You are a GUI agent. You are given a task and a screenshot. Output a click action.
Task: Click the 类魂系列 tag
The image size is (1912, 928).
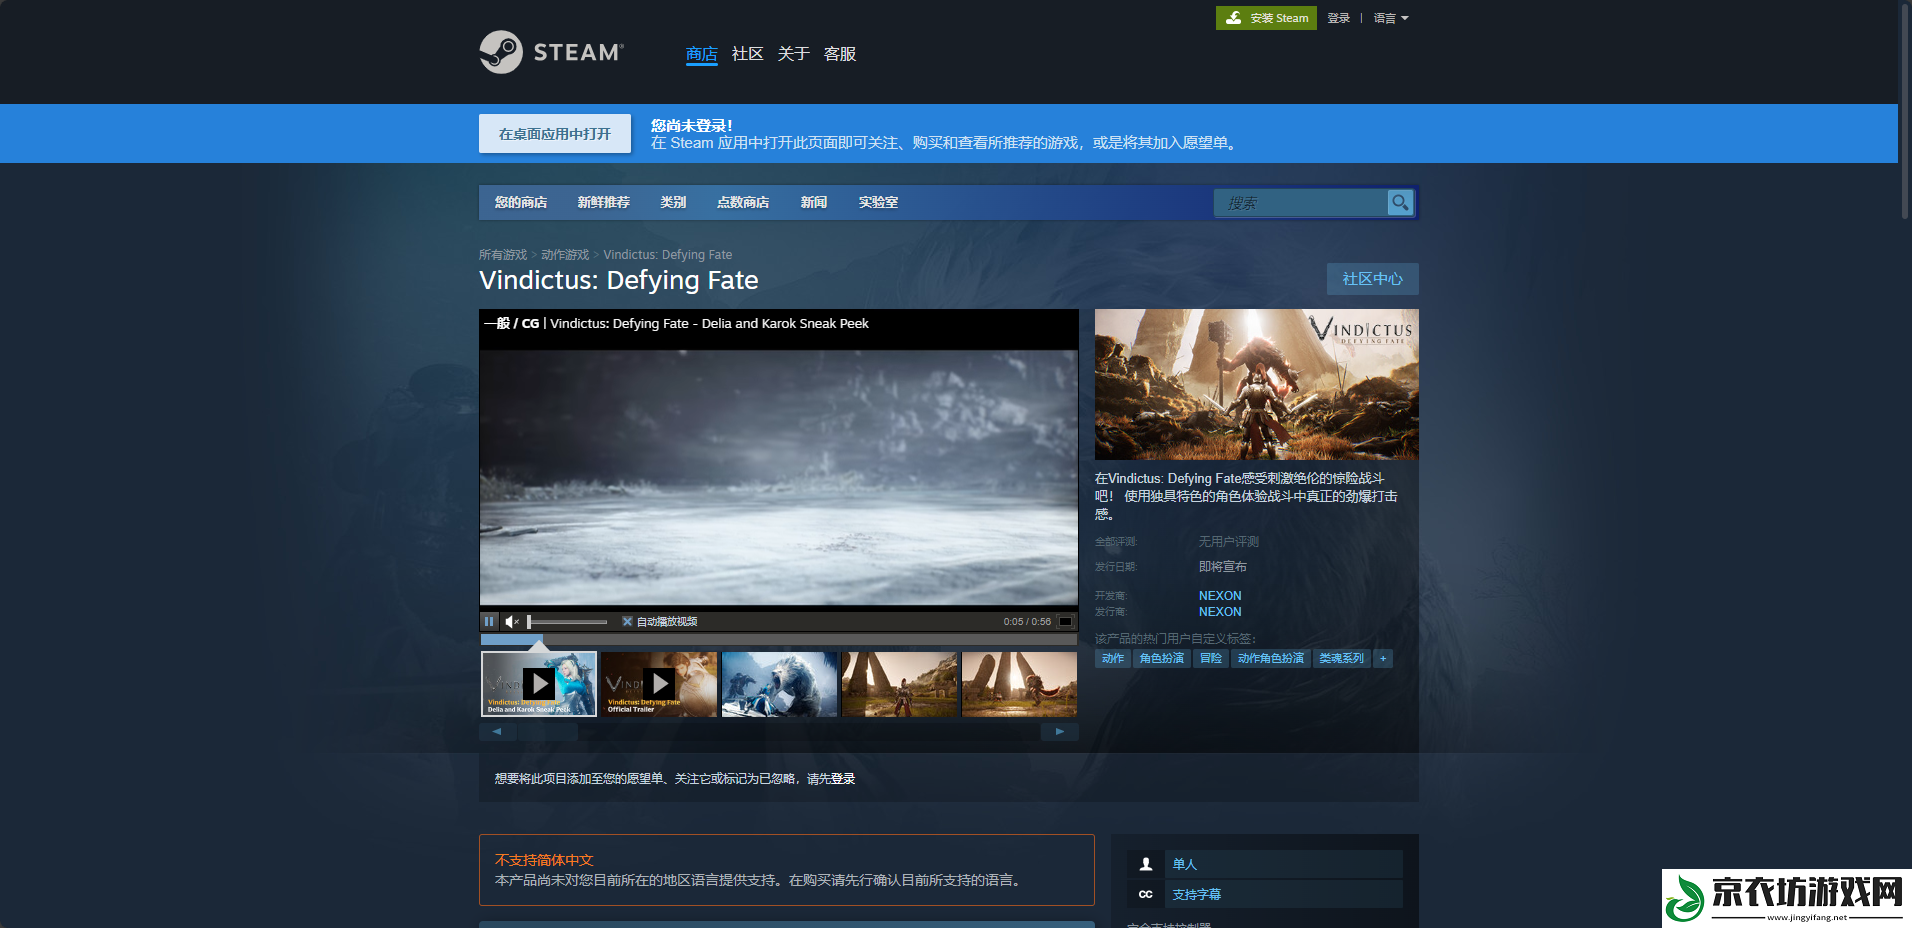coord(1342,658)
